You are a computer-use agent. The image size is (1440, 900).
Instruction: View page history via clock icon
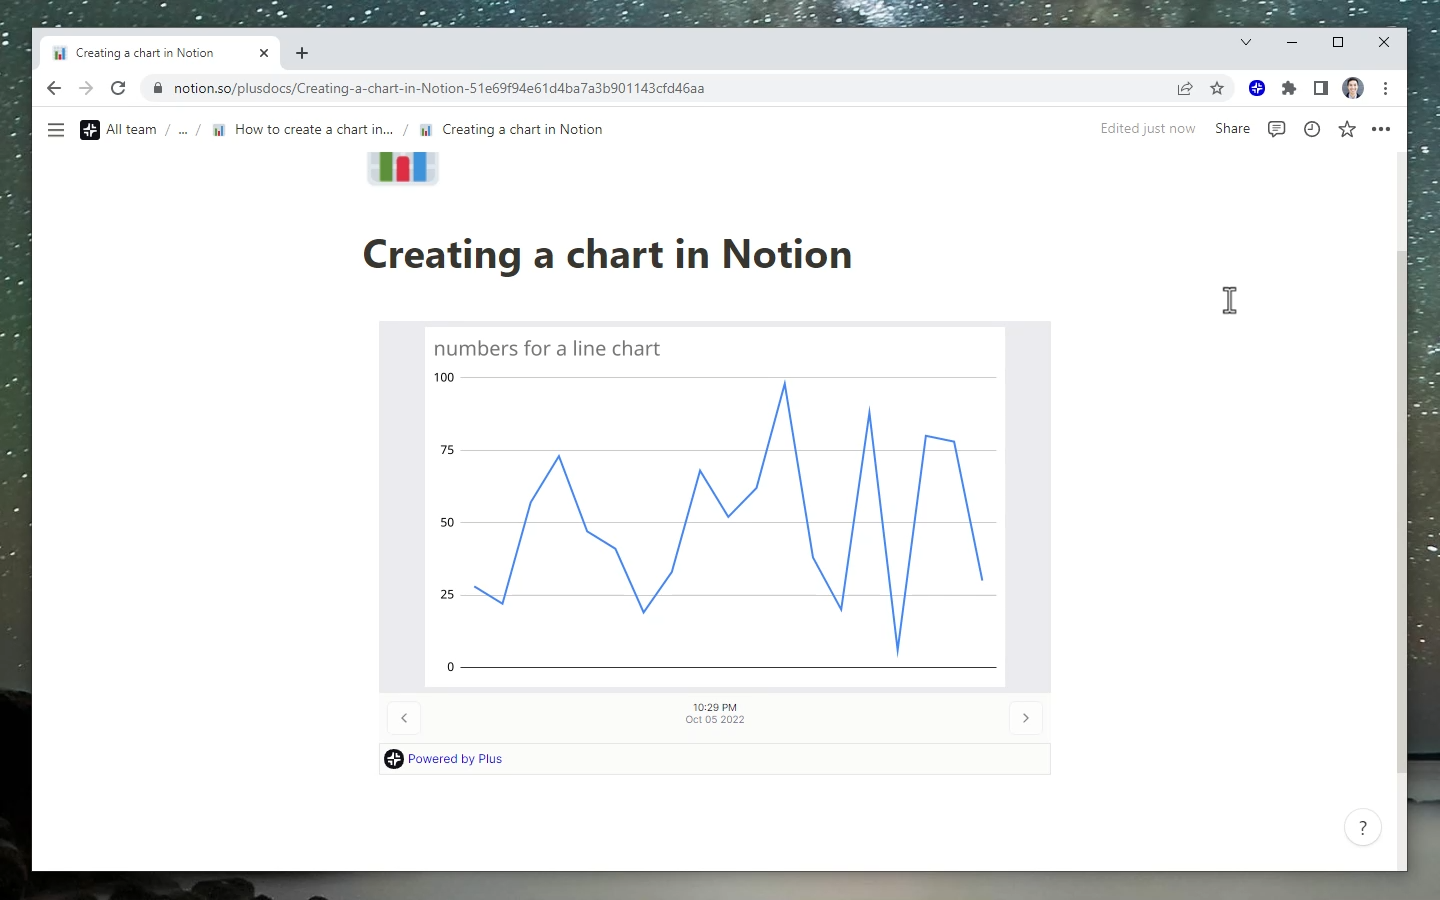[1311, 129]
